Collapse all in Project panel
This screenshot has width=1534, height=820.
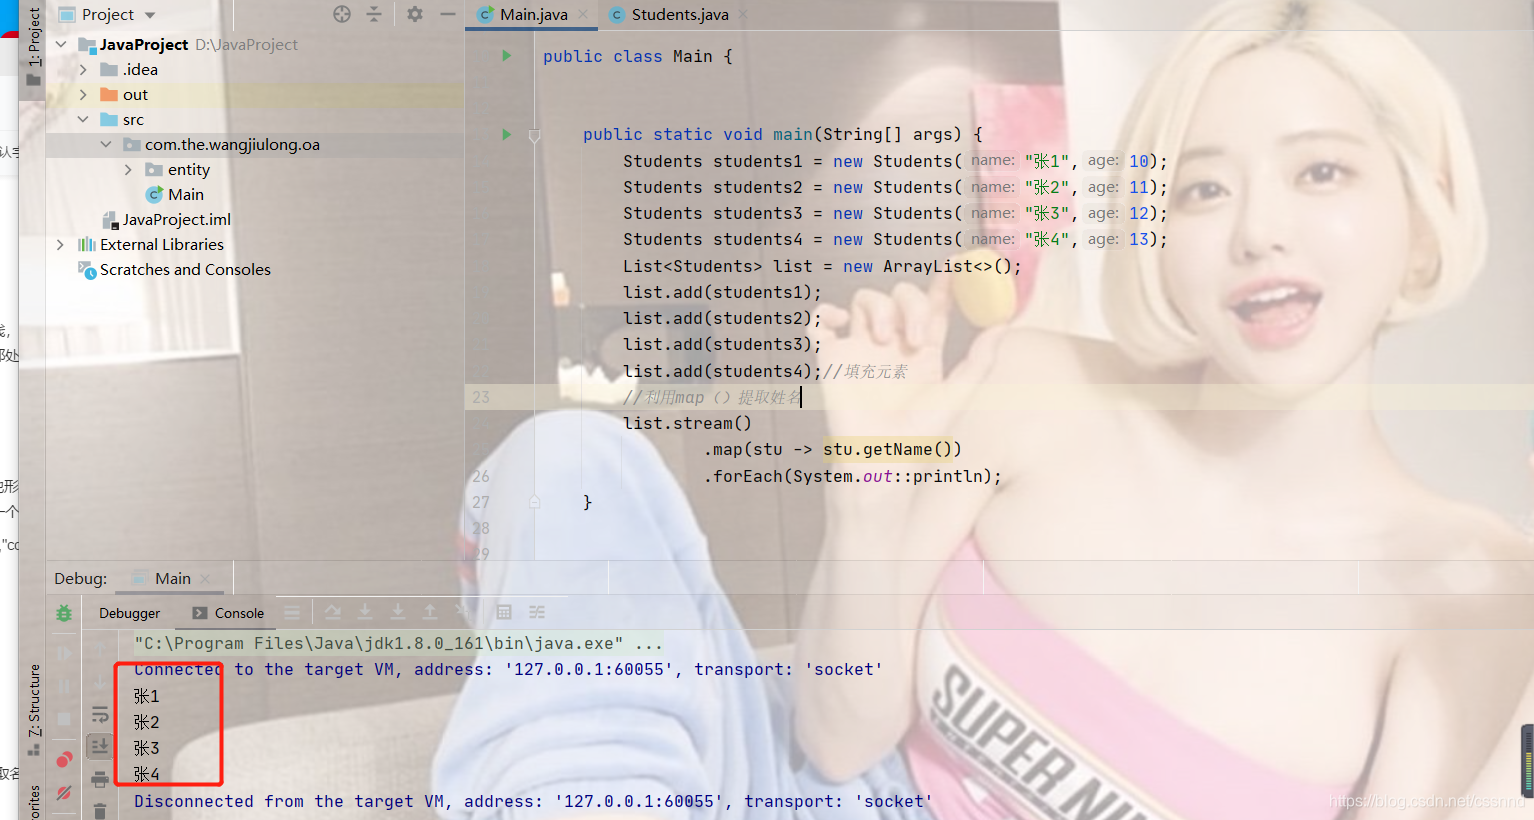tap(374, 14)
